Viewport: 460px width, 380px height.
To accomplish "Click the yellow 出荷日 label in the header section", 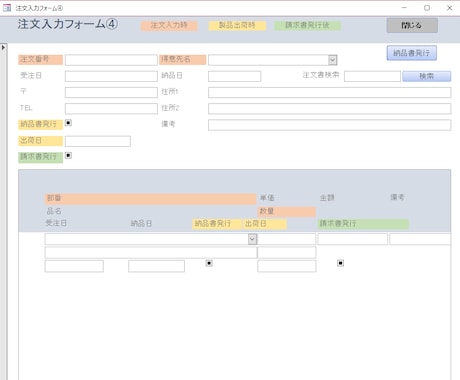I will [40, 141].
